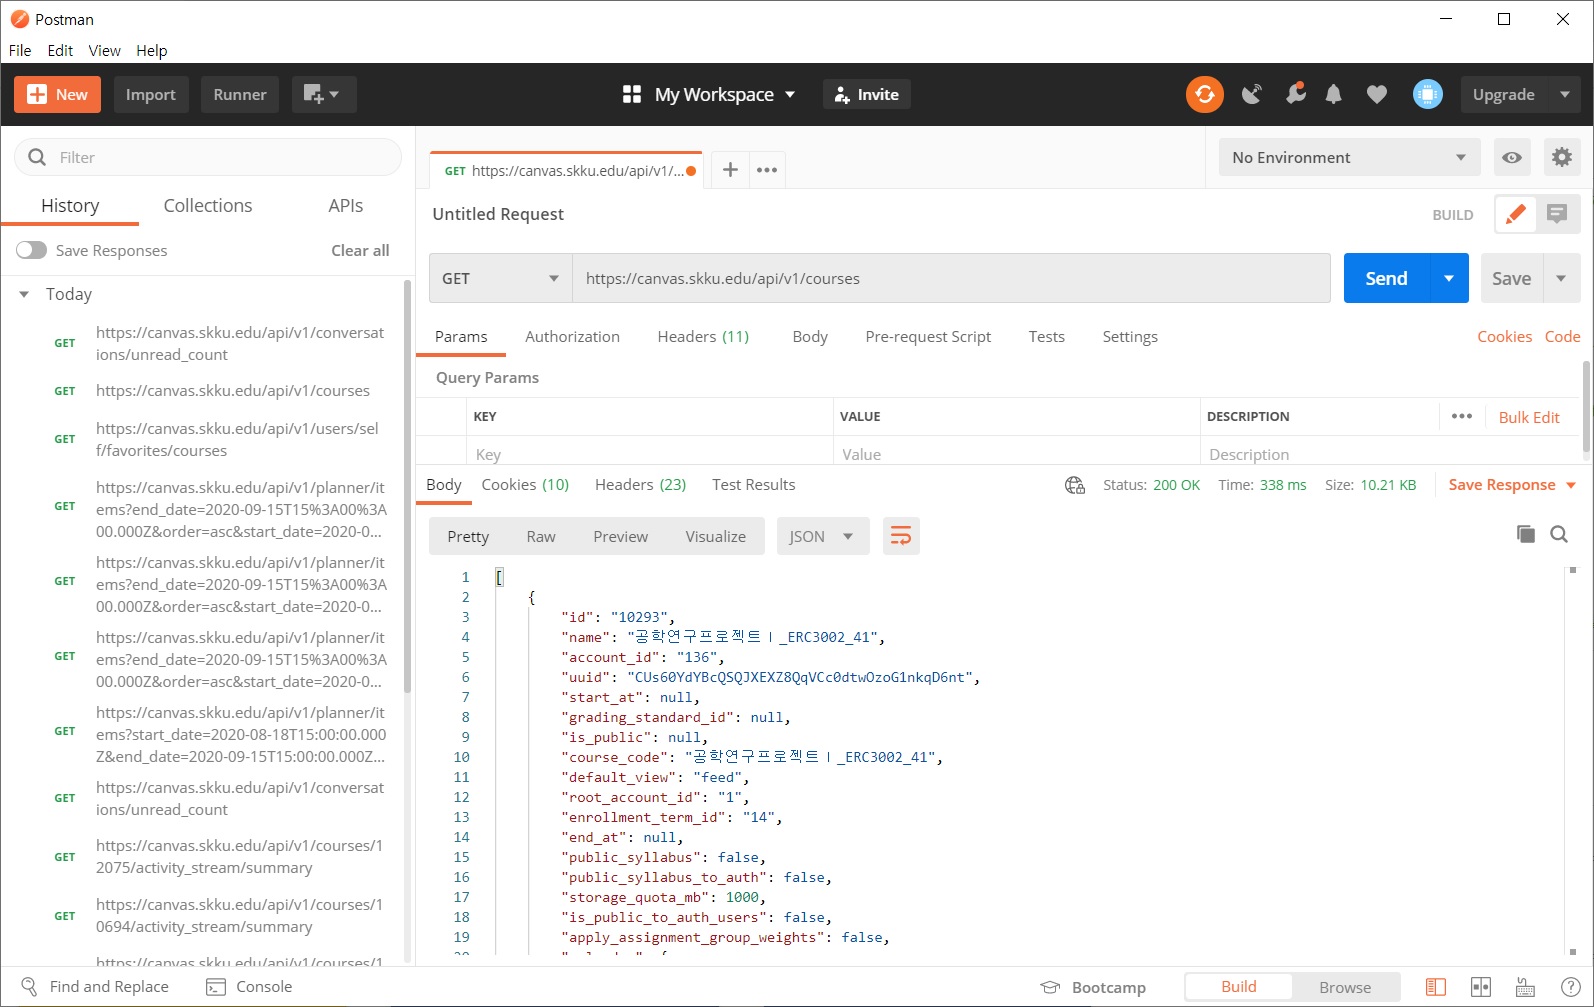Open keyboard shortcuts icon in status bar

[x=1525, y=987]
